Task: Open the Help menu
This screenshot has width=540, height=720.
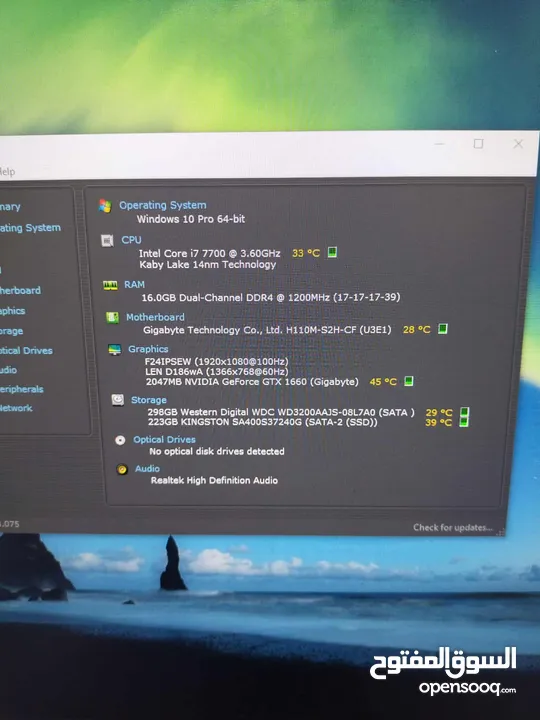Action: (7, 172)
